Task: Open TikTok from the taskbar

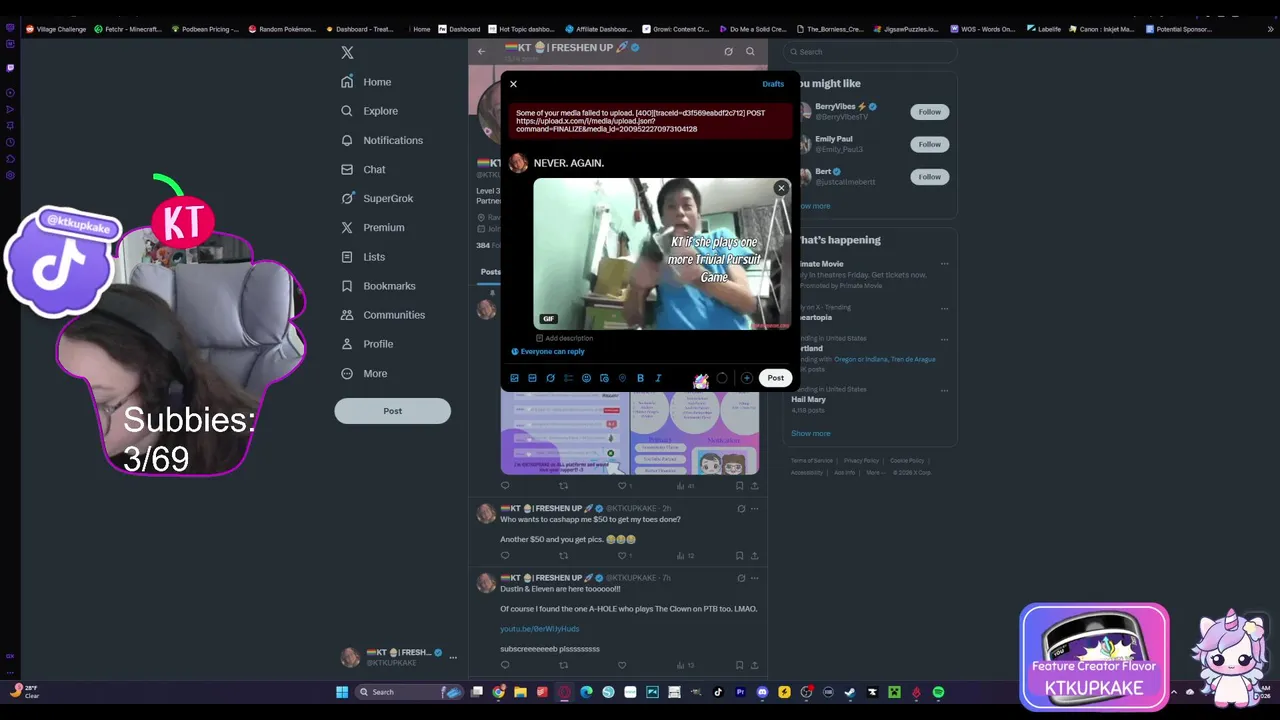Action: point(718,692)
